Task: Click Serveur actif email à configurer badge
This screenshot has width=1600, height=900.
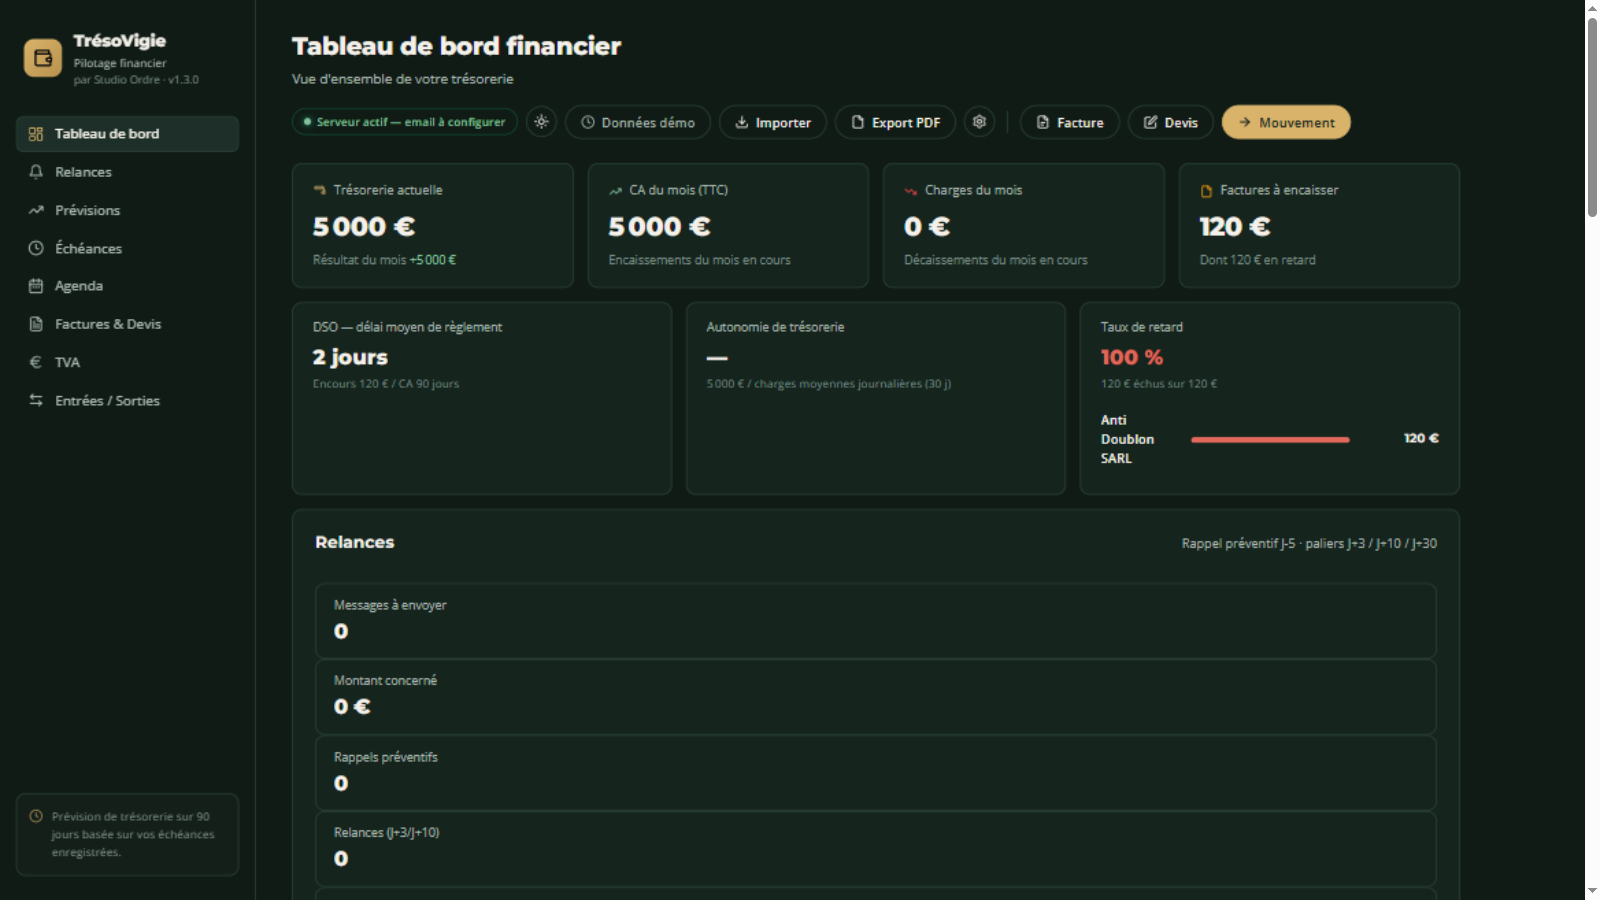Action: [405, 122]
